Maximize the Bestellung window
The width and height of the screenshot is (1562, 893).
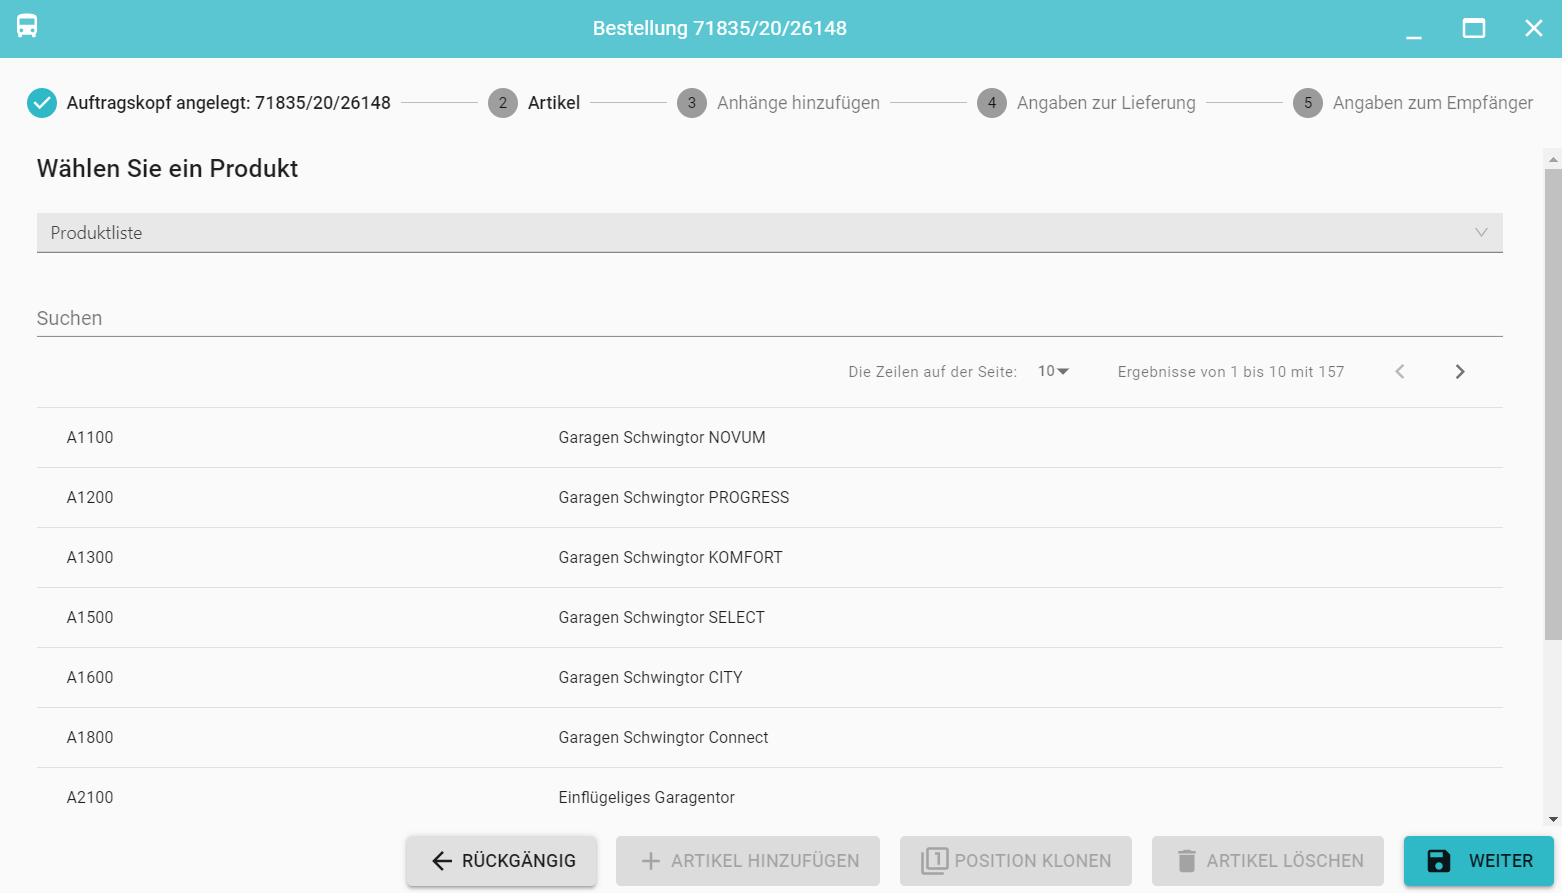[1473, 28]
